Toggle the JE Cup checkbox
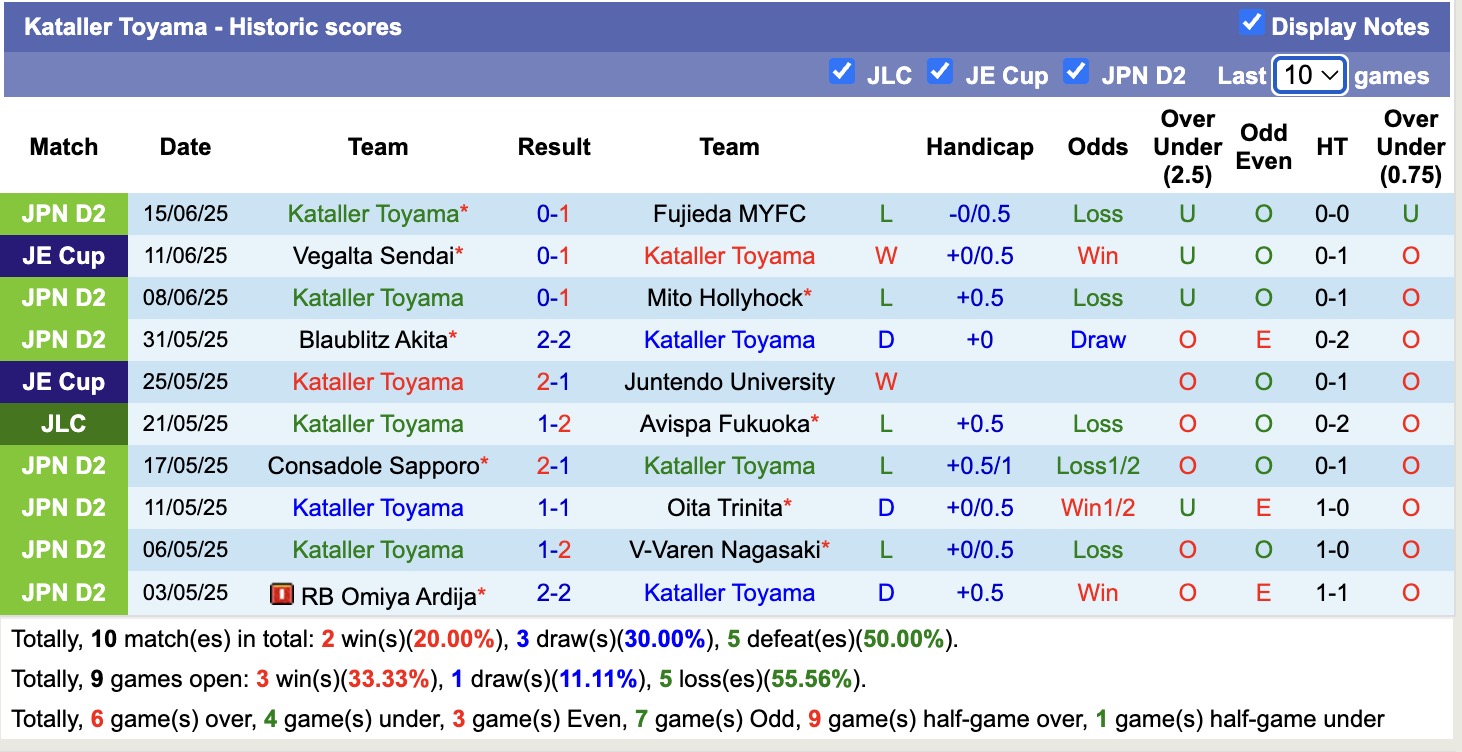 click(x=939, y=72)
